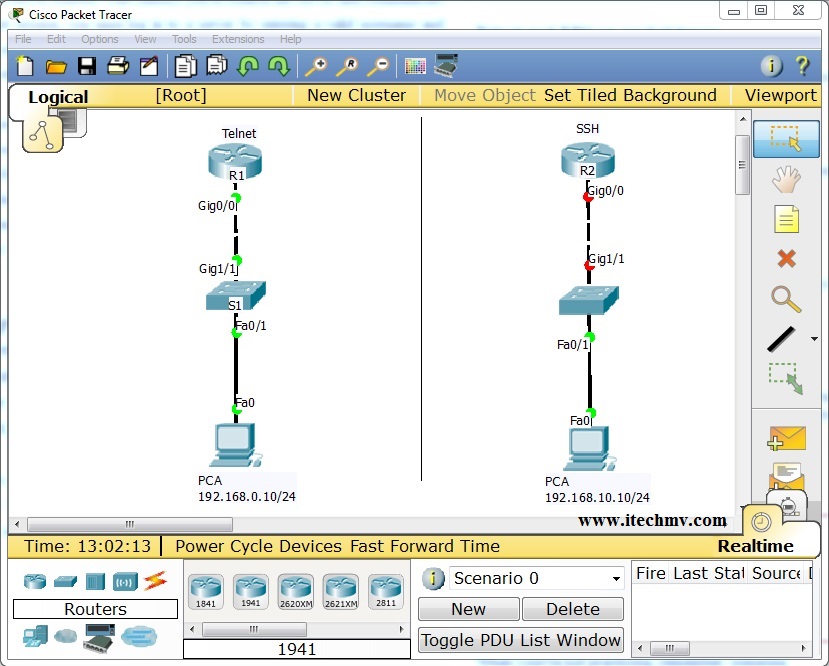
Task: Select the 1941 router model
Action: [251, 592]
